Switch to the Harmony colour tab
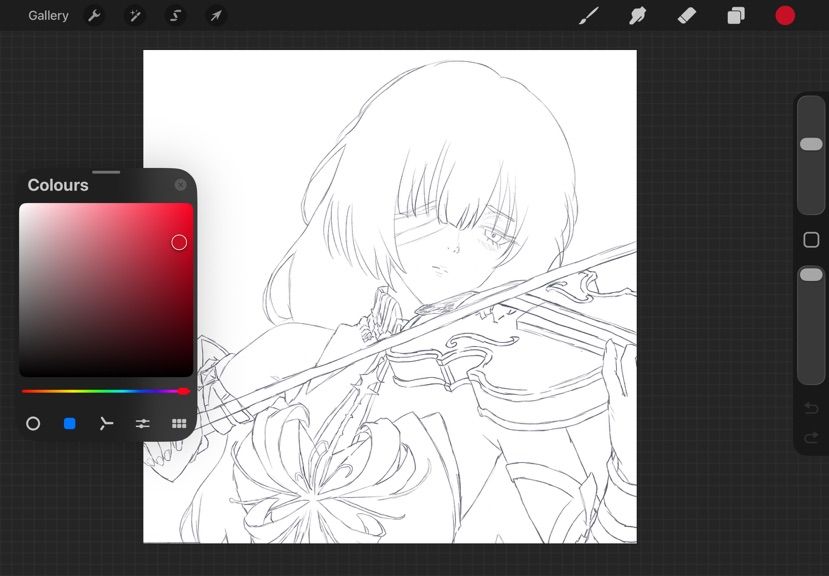This screenshot has height=576, width=829. tap(106, 424)
